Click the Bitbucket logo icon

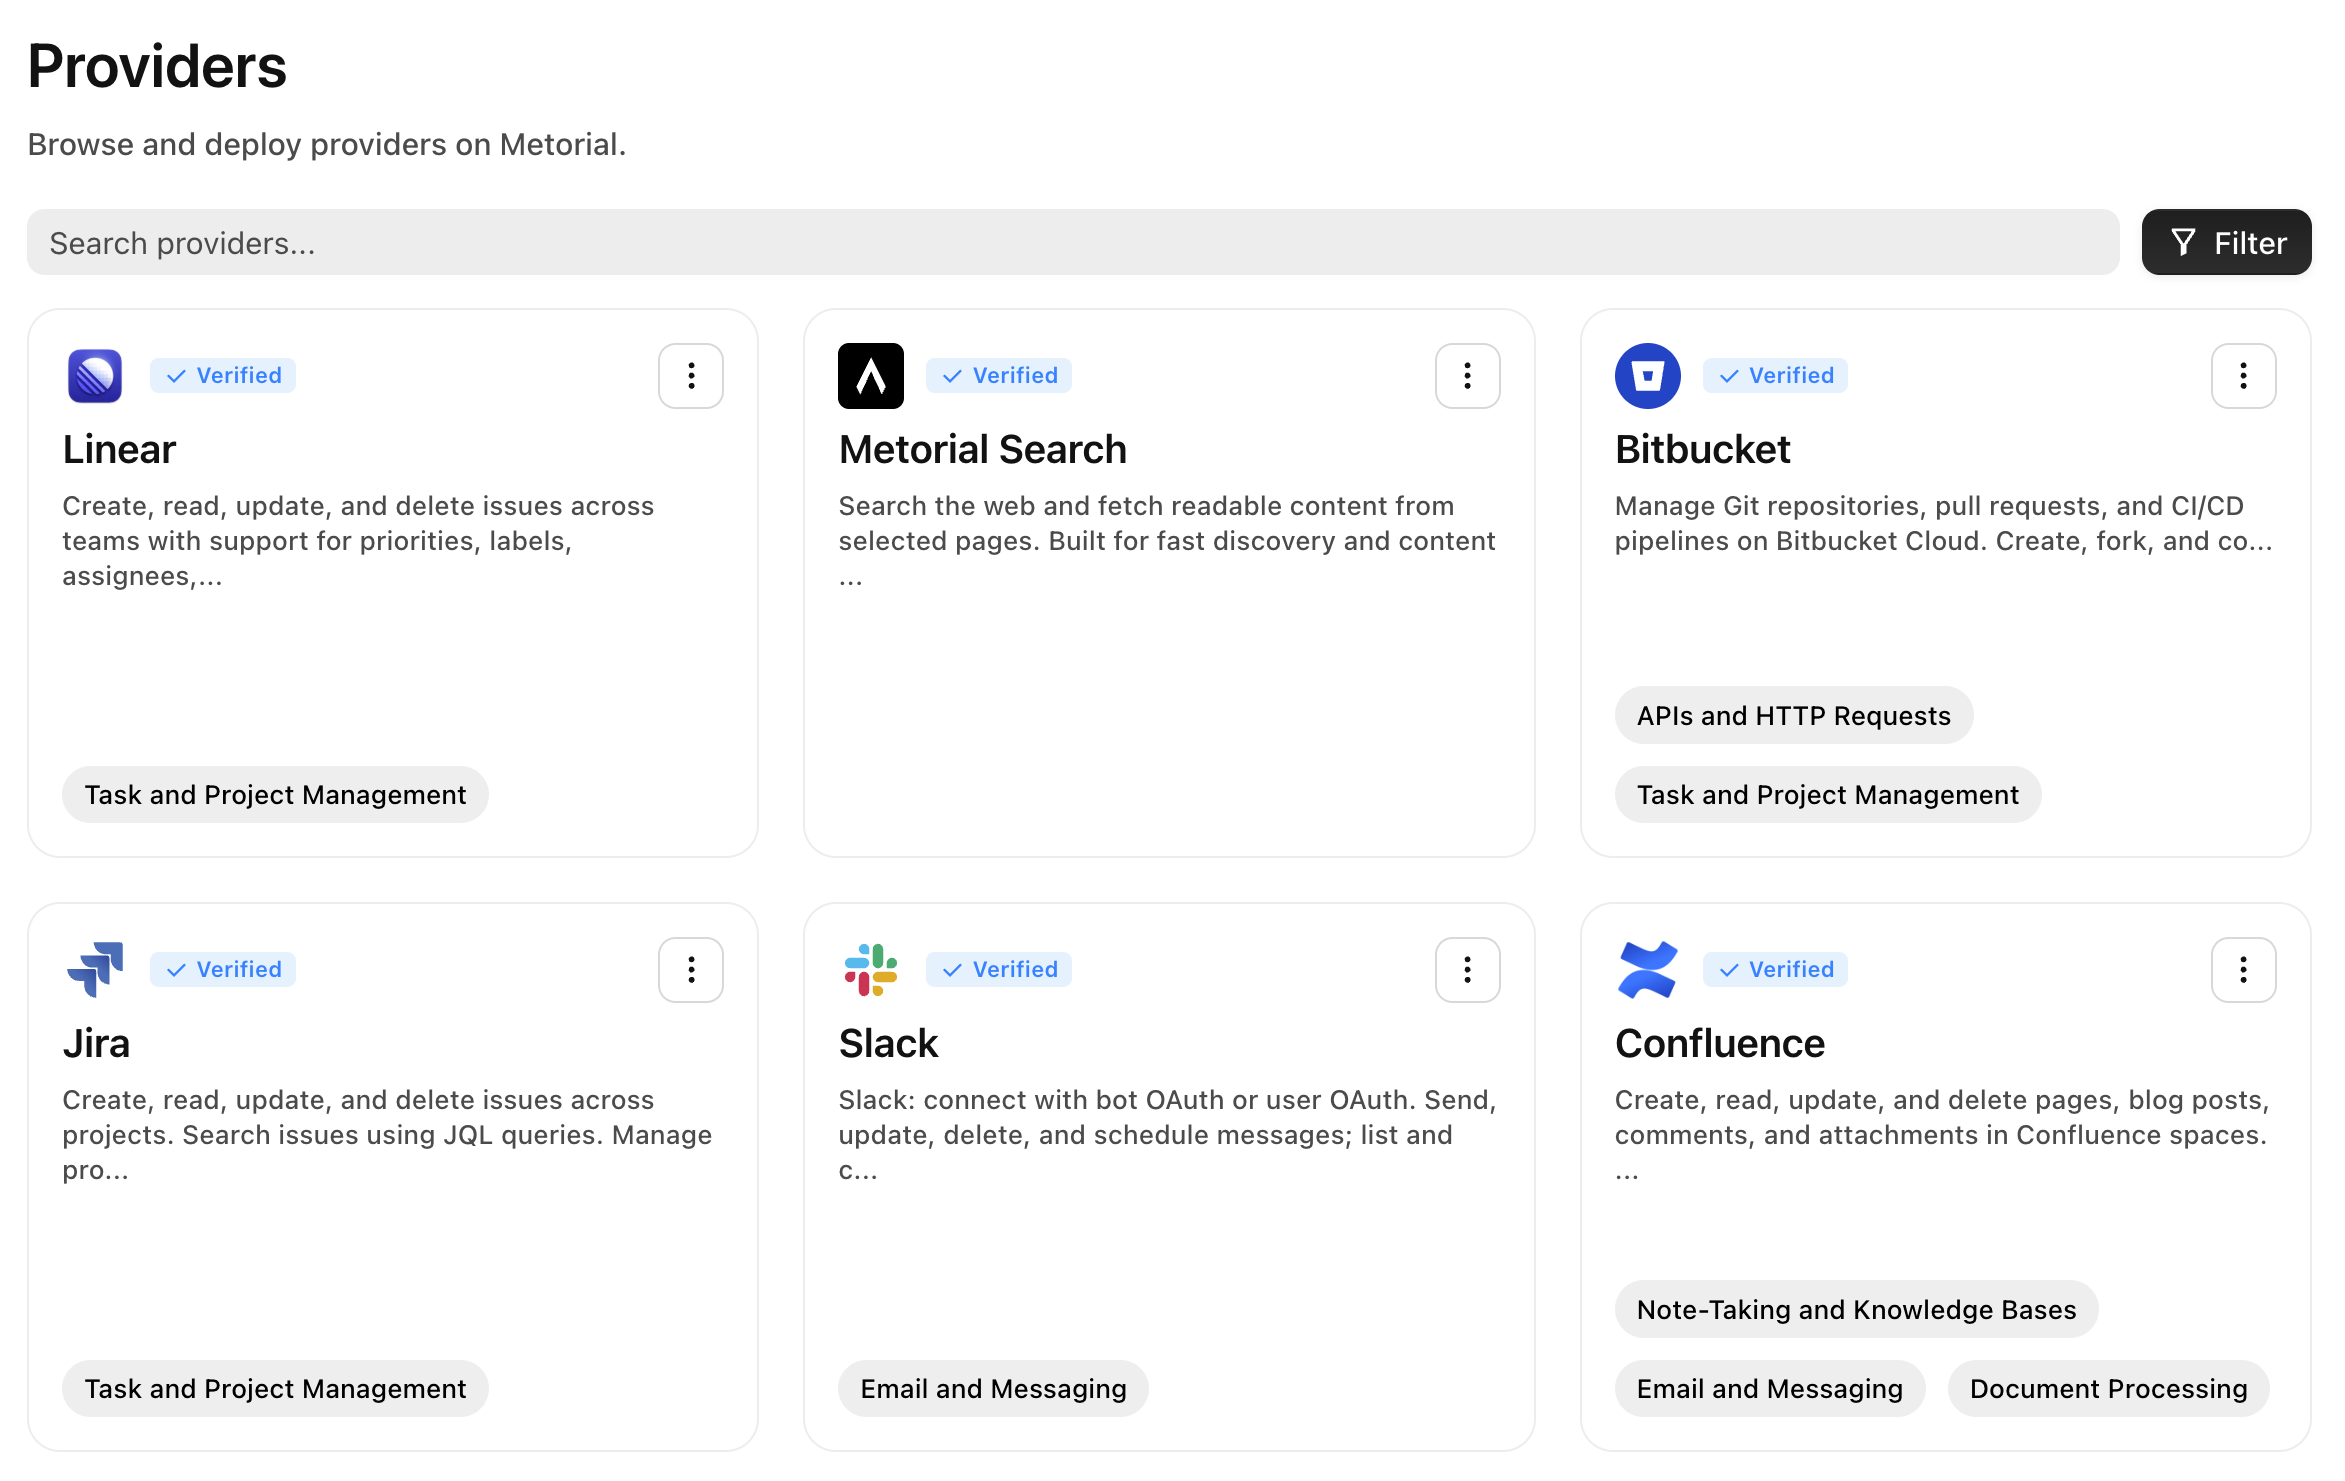coord(1647,376)
